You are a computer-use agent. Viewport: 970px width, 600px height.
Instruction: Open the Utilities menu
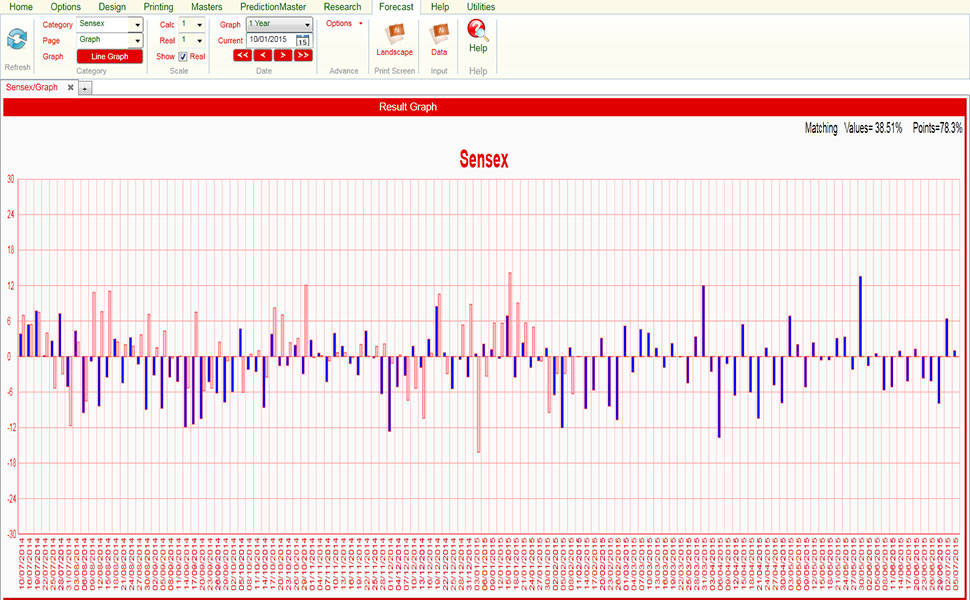point(481,7)
